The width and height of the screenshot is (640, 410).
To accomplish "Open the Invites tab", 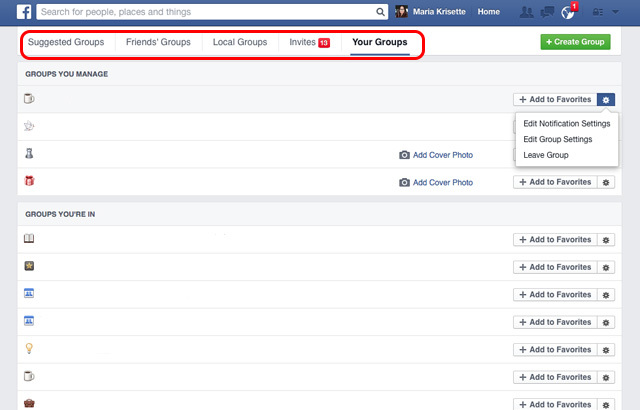I will (x=309, y=42).
